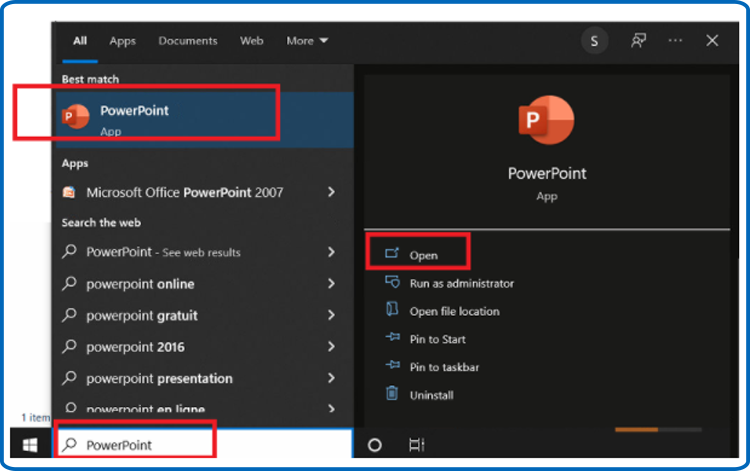This screenshot has height=471, width=750.
Task: Select 'powerpoint gratuit' suggestion text
Action: [142, 316]
